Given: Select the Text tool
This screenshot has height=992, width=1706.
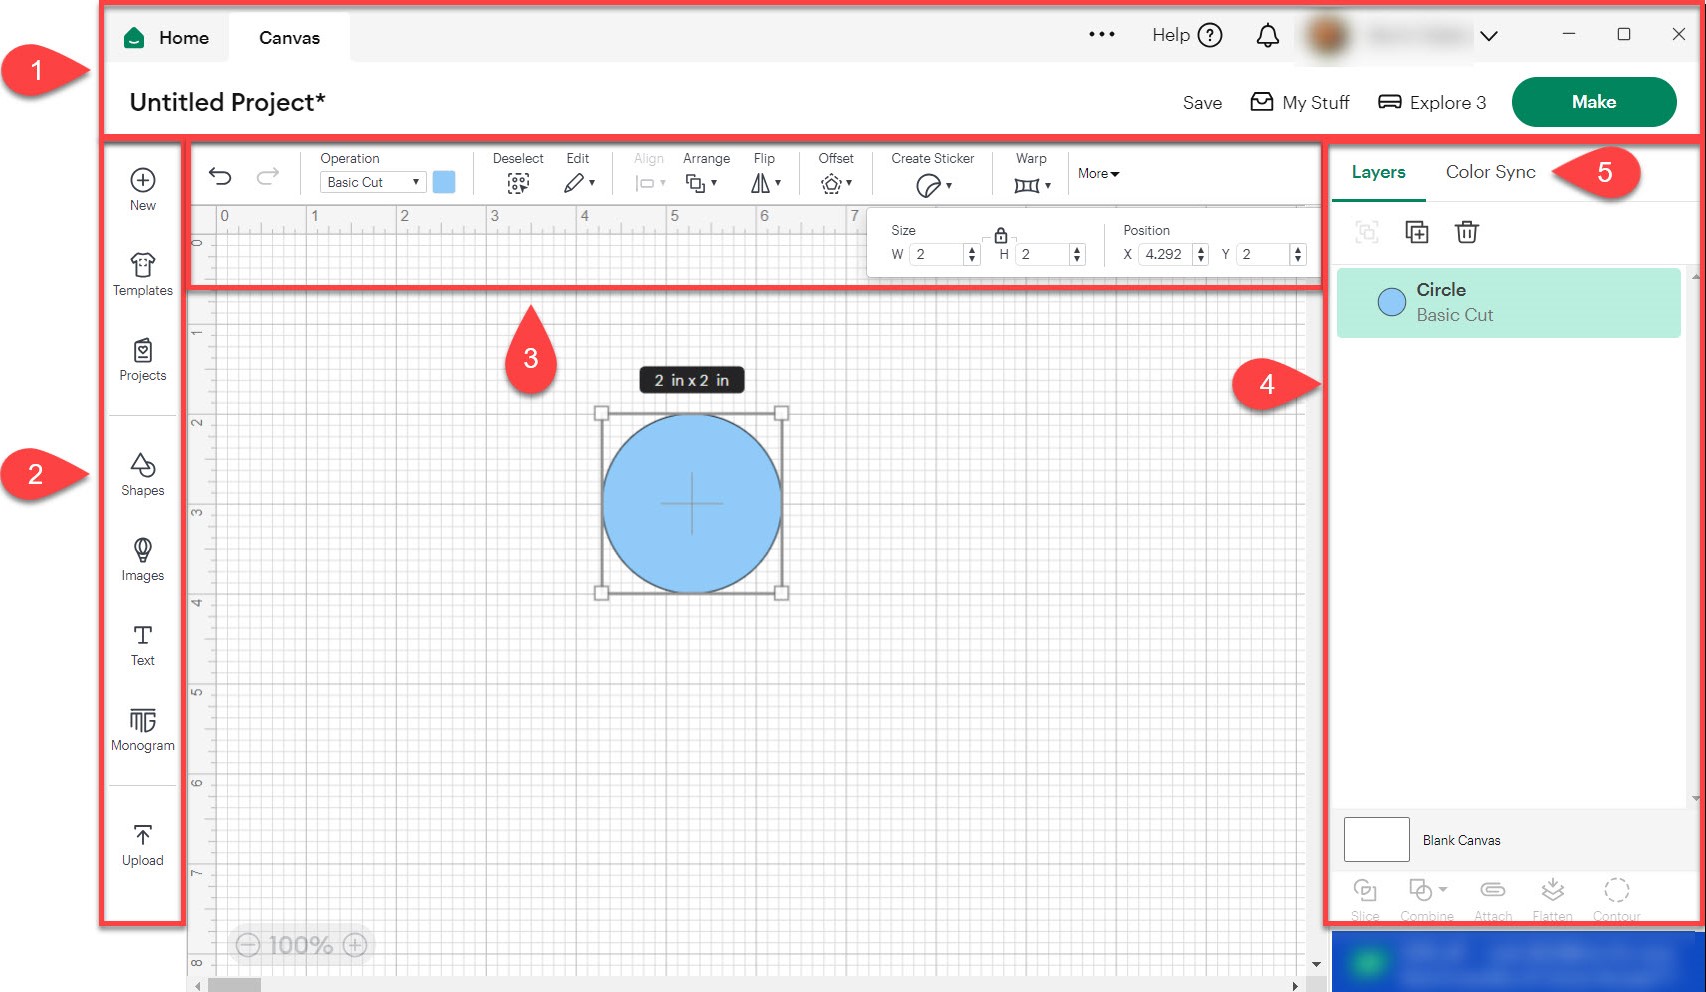Looking at the screenshot, I should [x=143, y=645].
